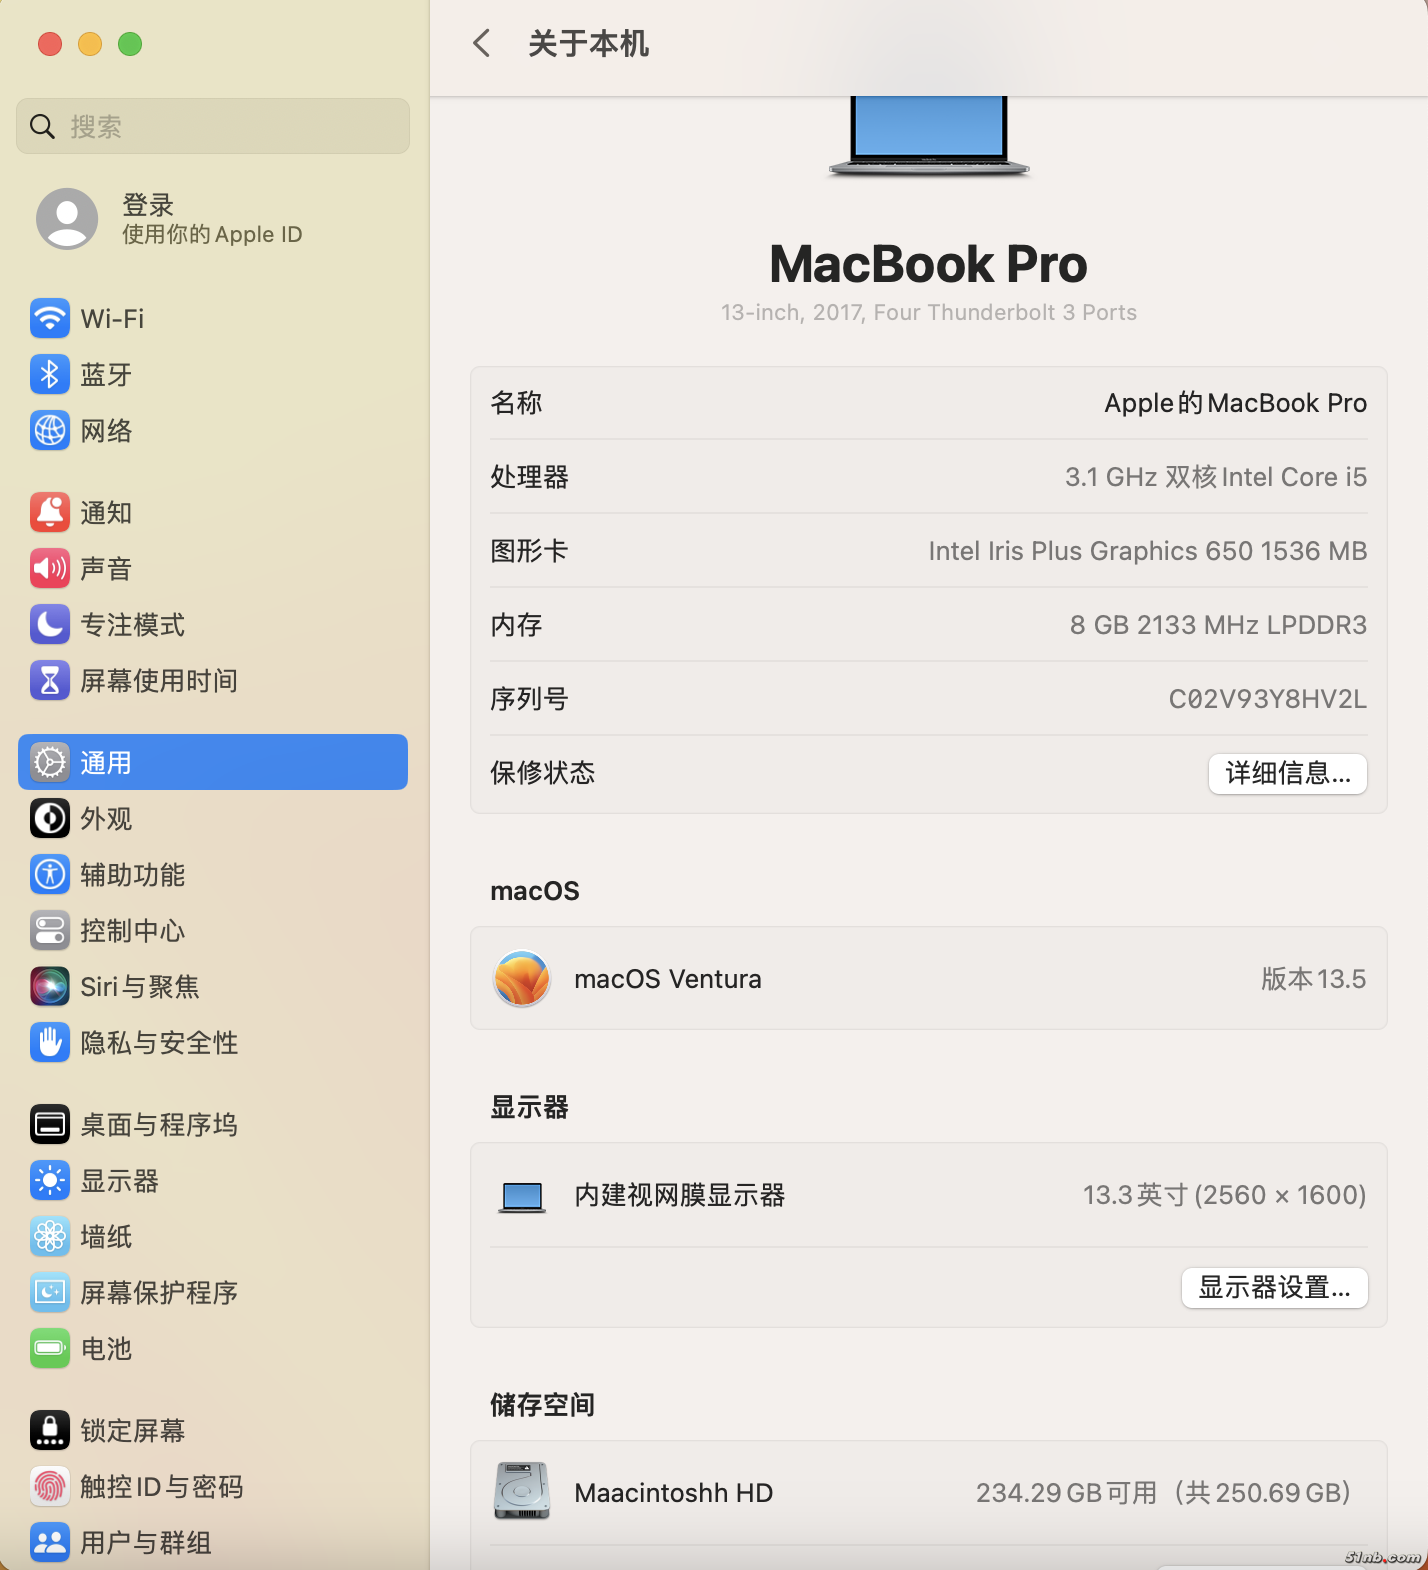Click the Notifications (通知) bell icon

pos(50,513)
